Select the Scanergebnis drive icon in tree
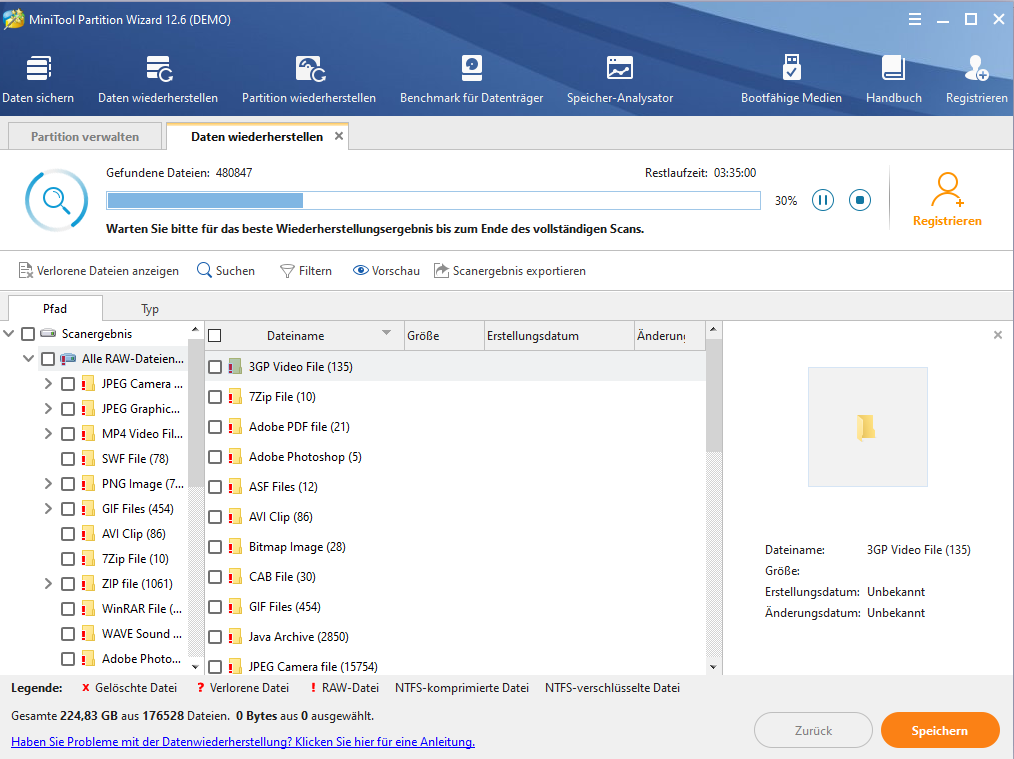This screenshot has height=759, width=1014. click(48, 334)
